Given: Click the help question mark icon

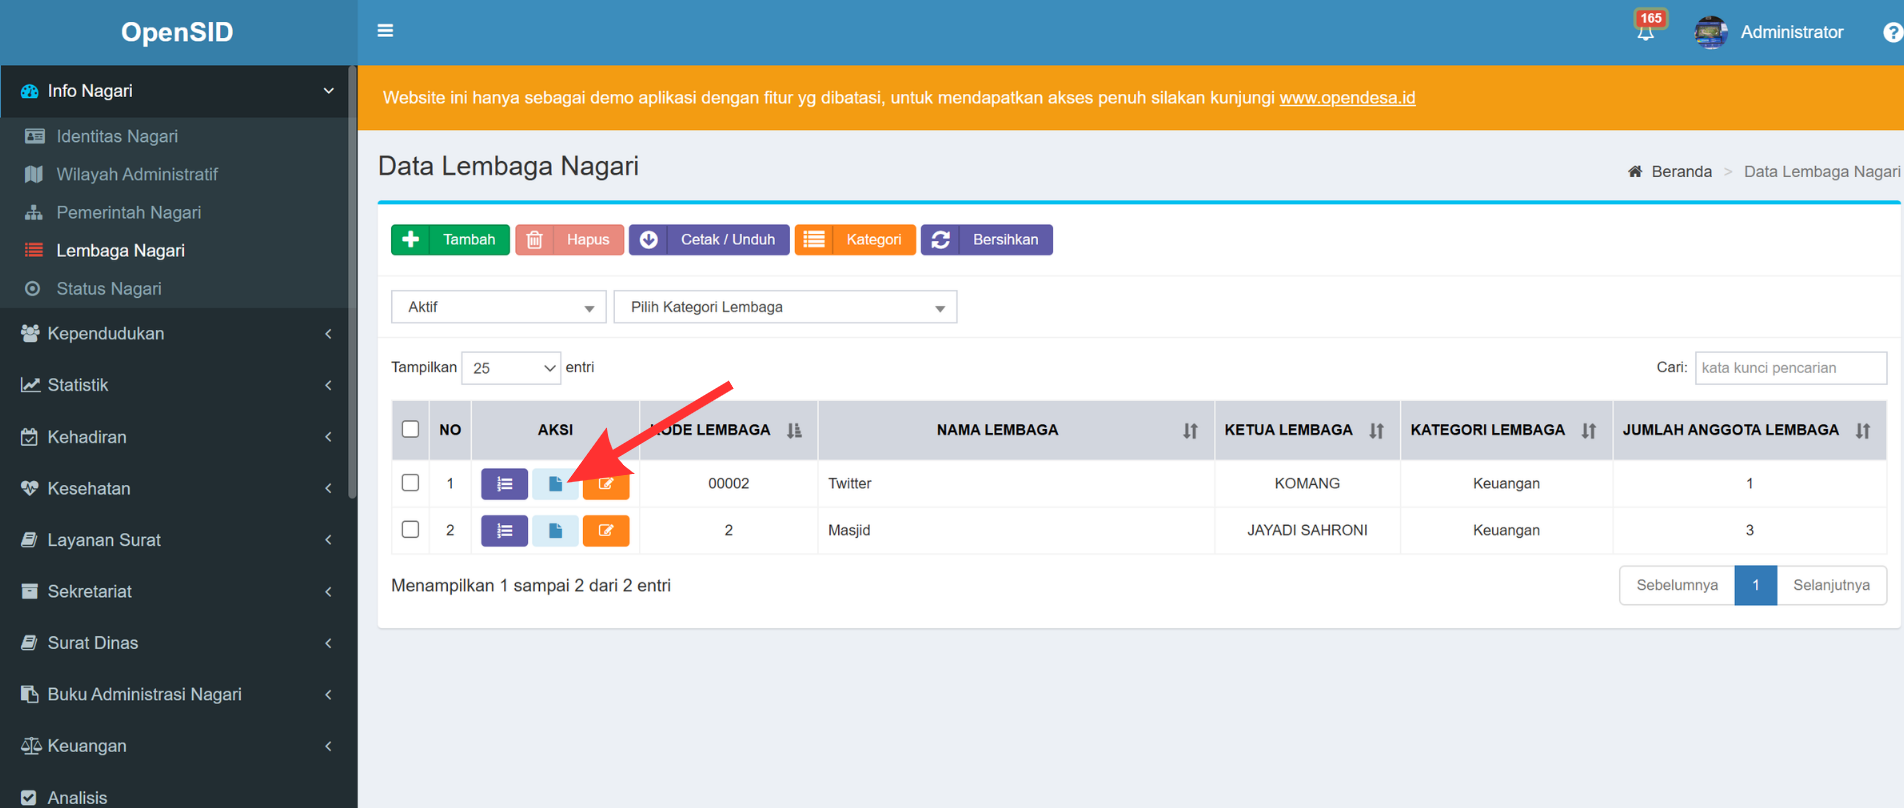Looking at the screenshot, I should (x=1891, y=32).
